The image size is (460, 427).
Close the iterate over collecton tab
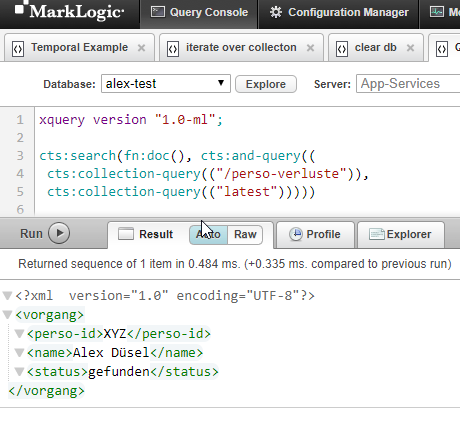point(311,48)
